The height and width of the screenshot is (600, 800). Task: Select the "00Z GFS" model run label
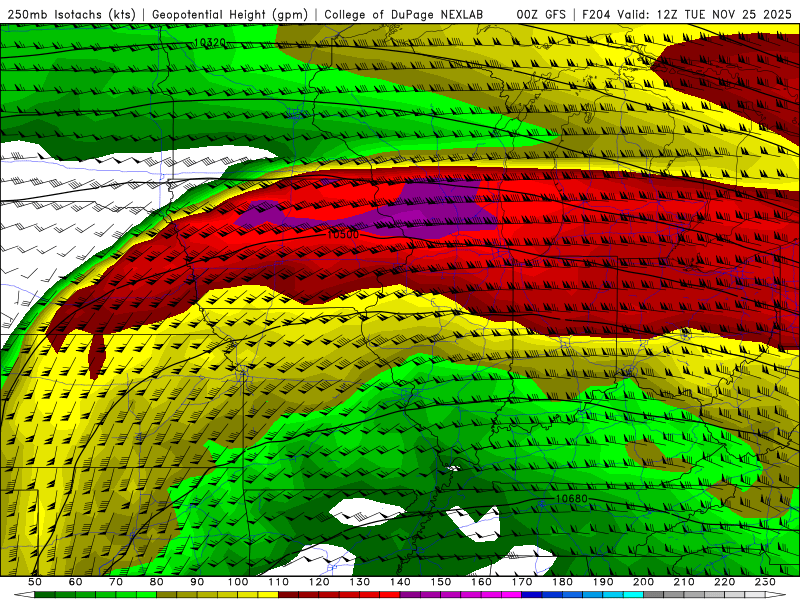tap(541, 15)
